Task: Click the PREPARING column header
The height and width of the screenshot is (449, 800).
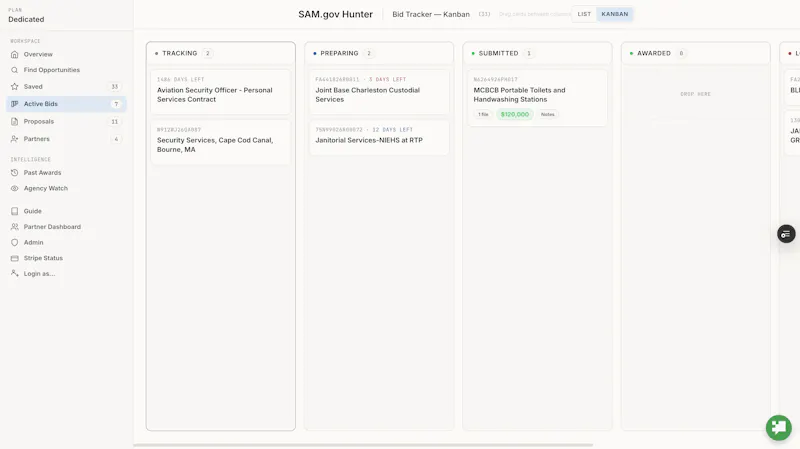Action: click(379, 53)
